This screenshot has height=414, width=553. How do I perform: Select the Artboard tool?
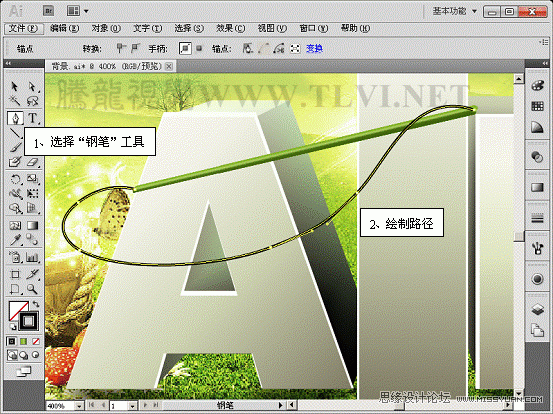click(14, 274)
